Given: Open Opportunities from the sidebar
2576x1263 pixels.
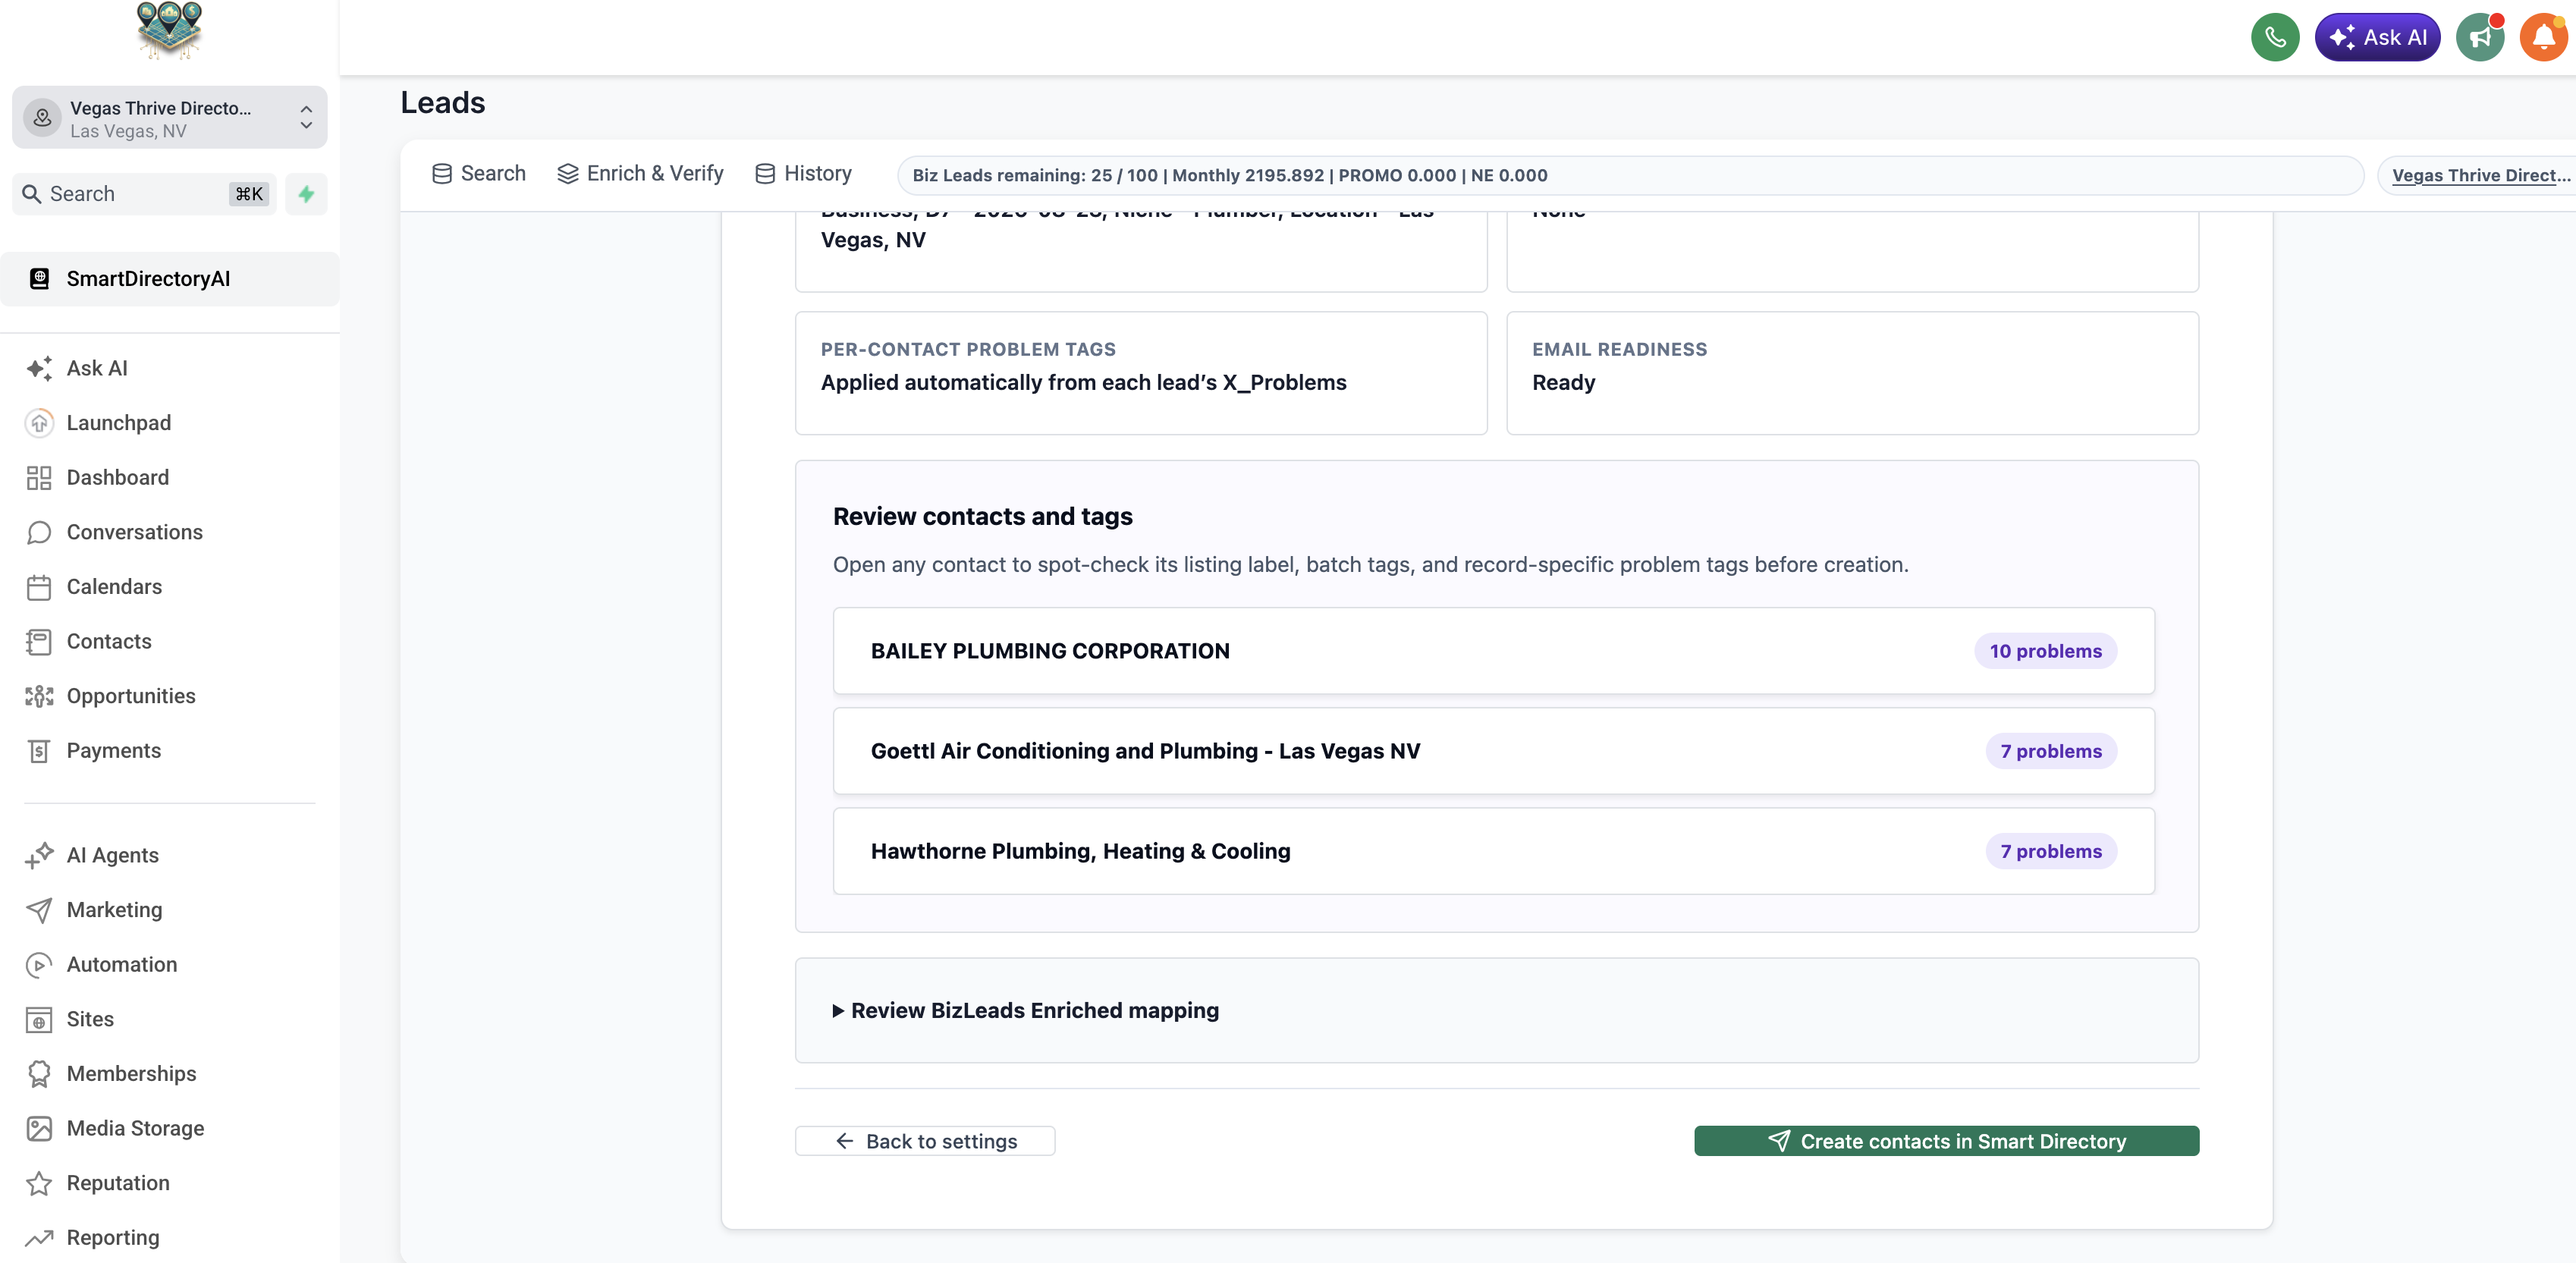Looking at the screenshot, I should click(131, 696).
